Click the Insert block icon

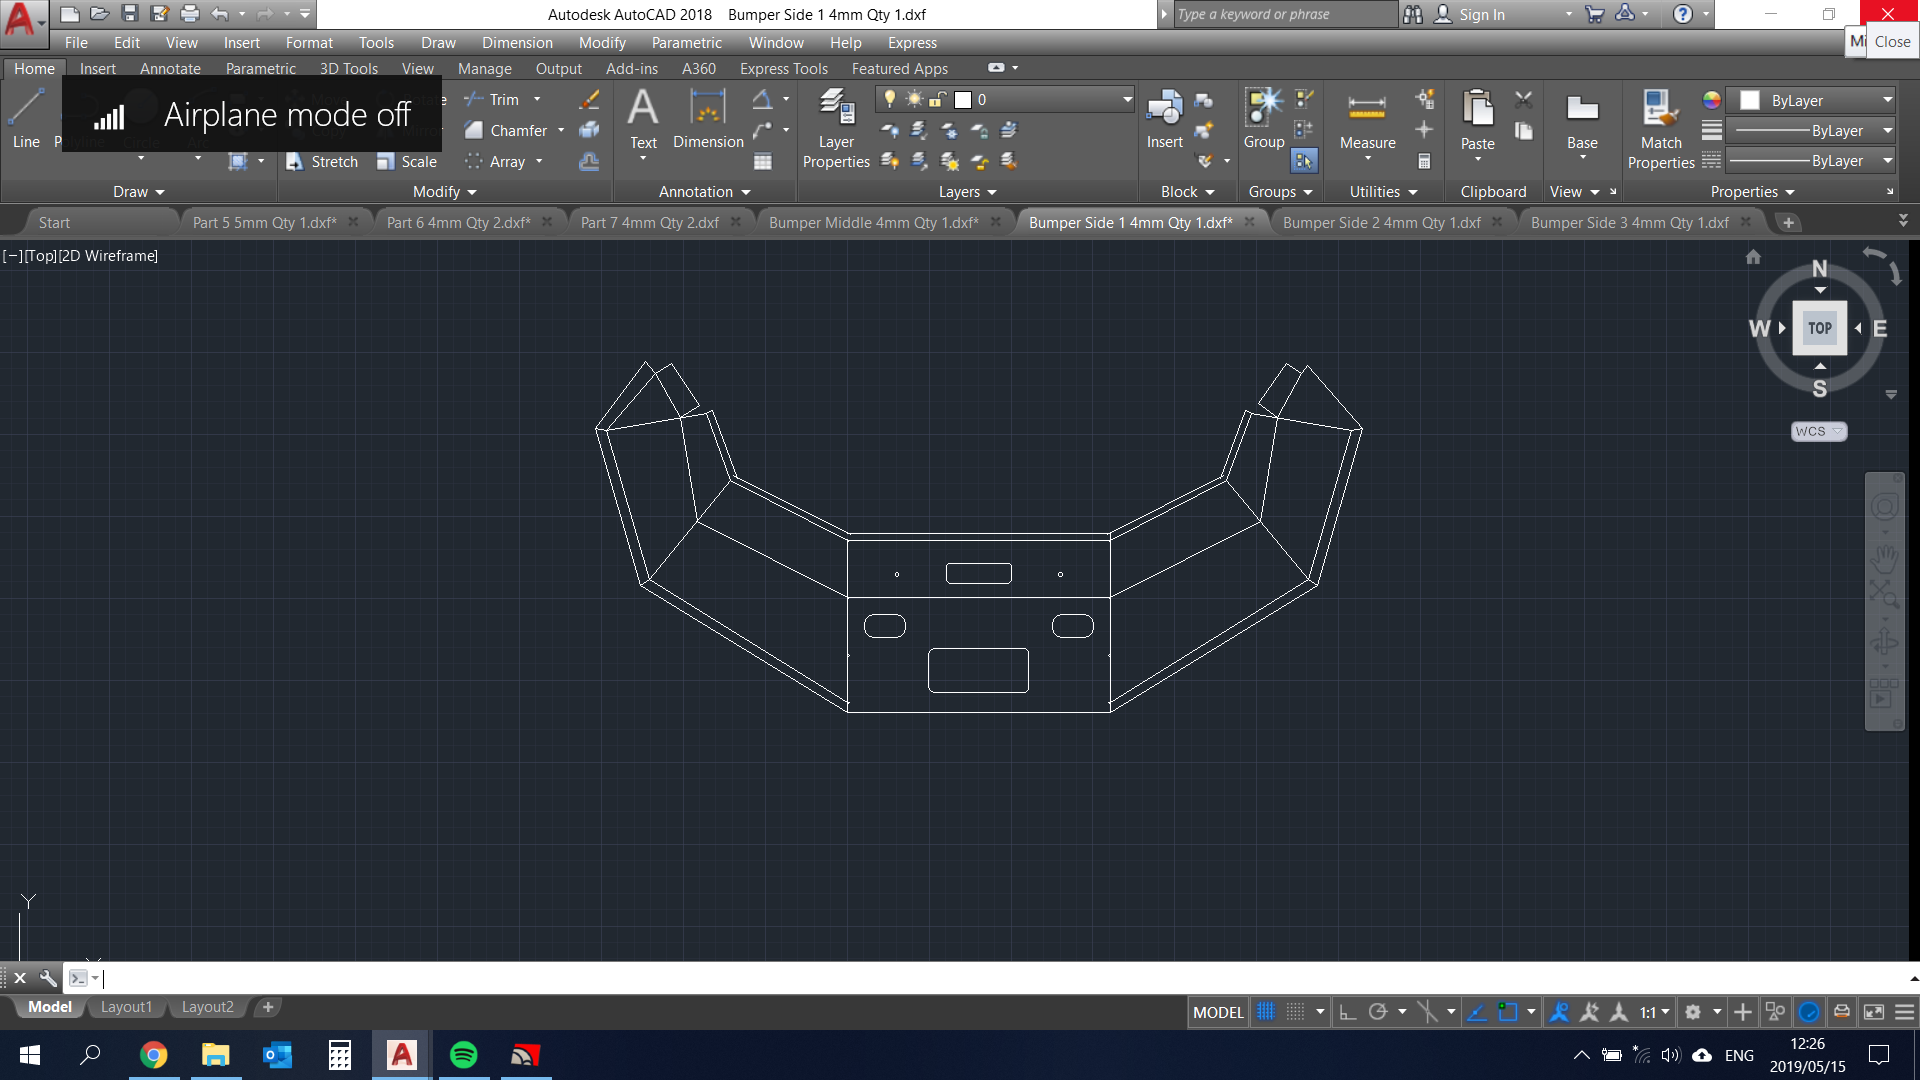1164,110
